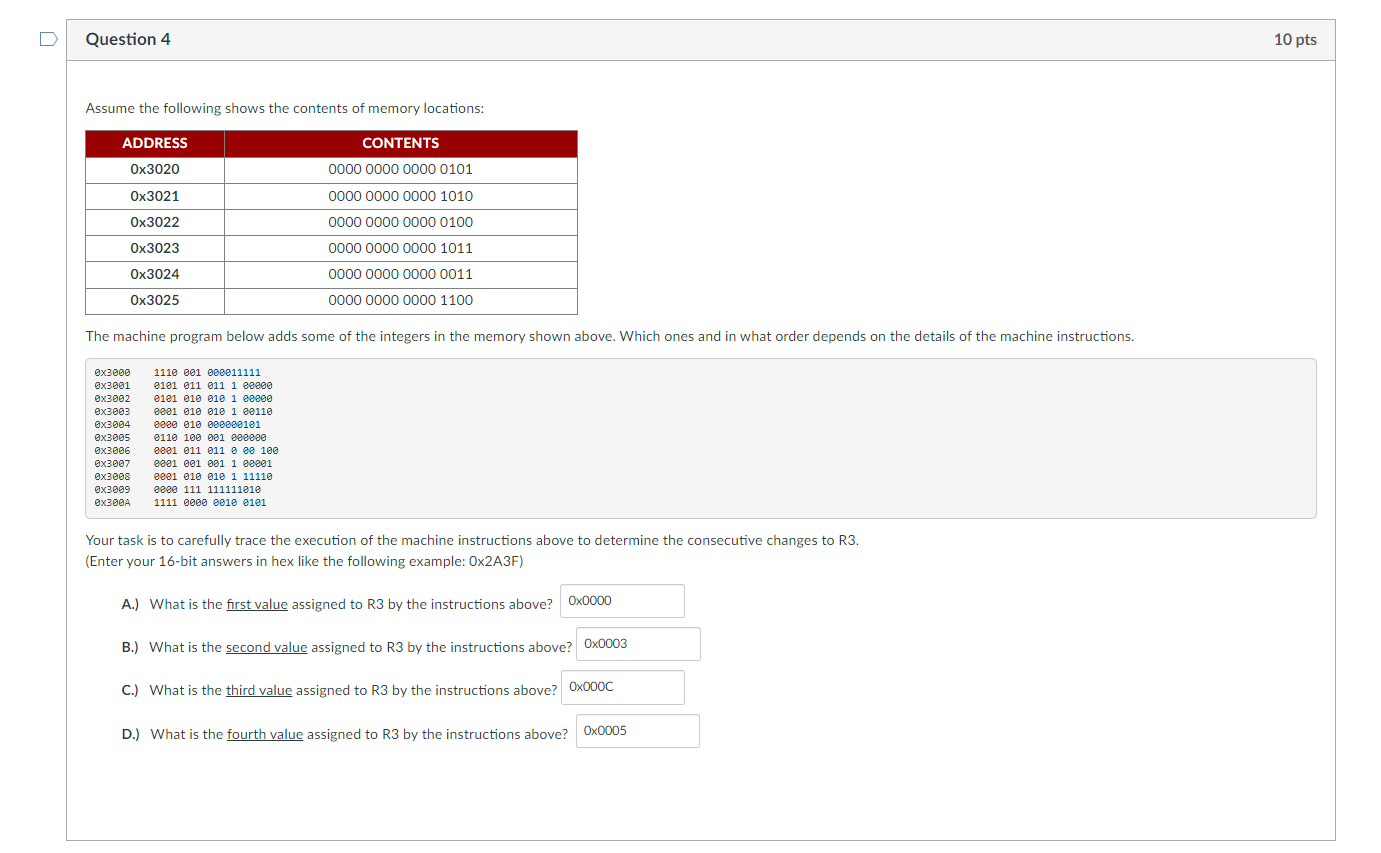Click the underlined 'second value' text

pyautogui.click(x=266, y=647)
